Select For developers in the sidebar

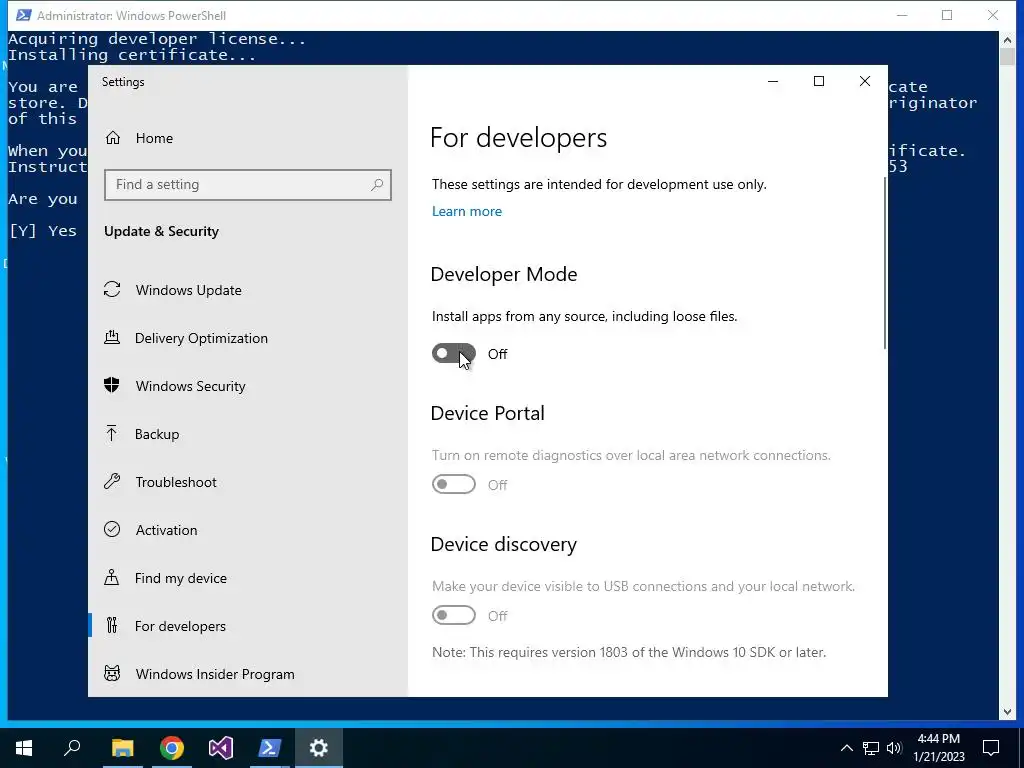(x=248, y=626)
